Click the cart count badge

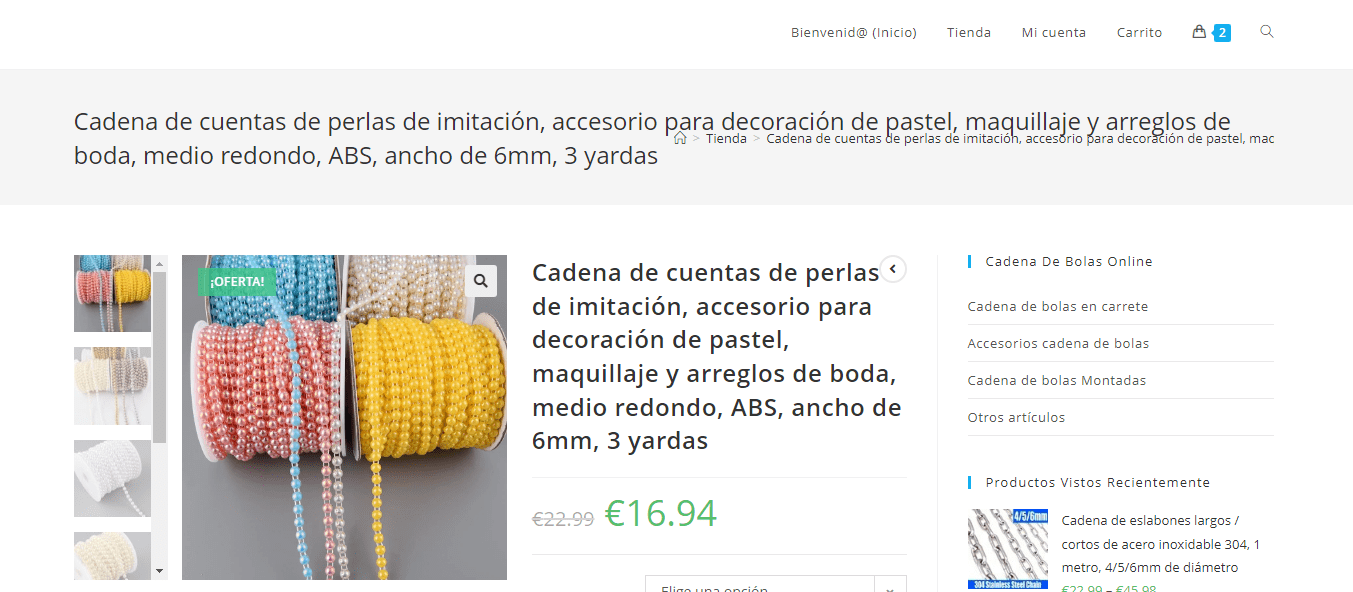coord(1222,33)
